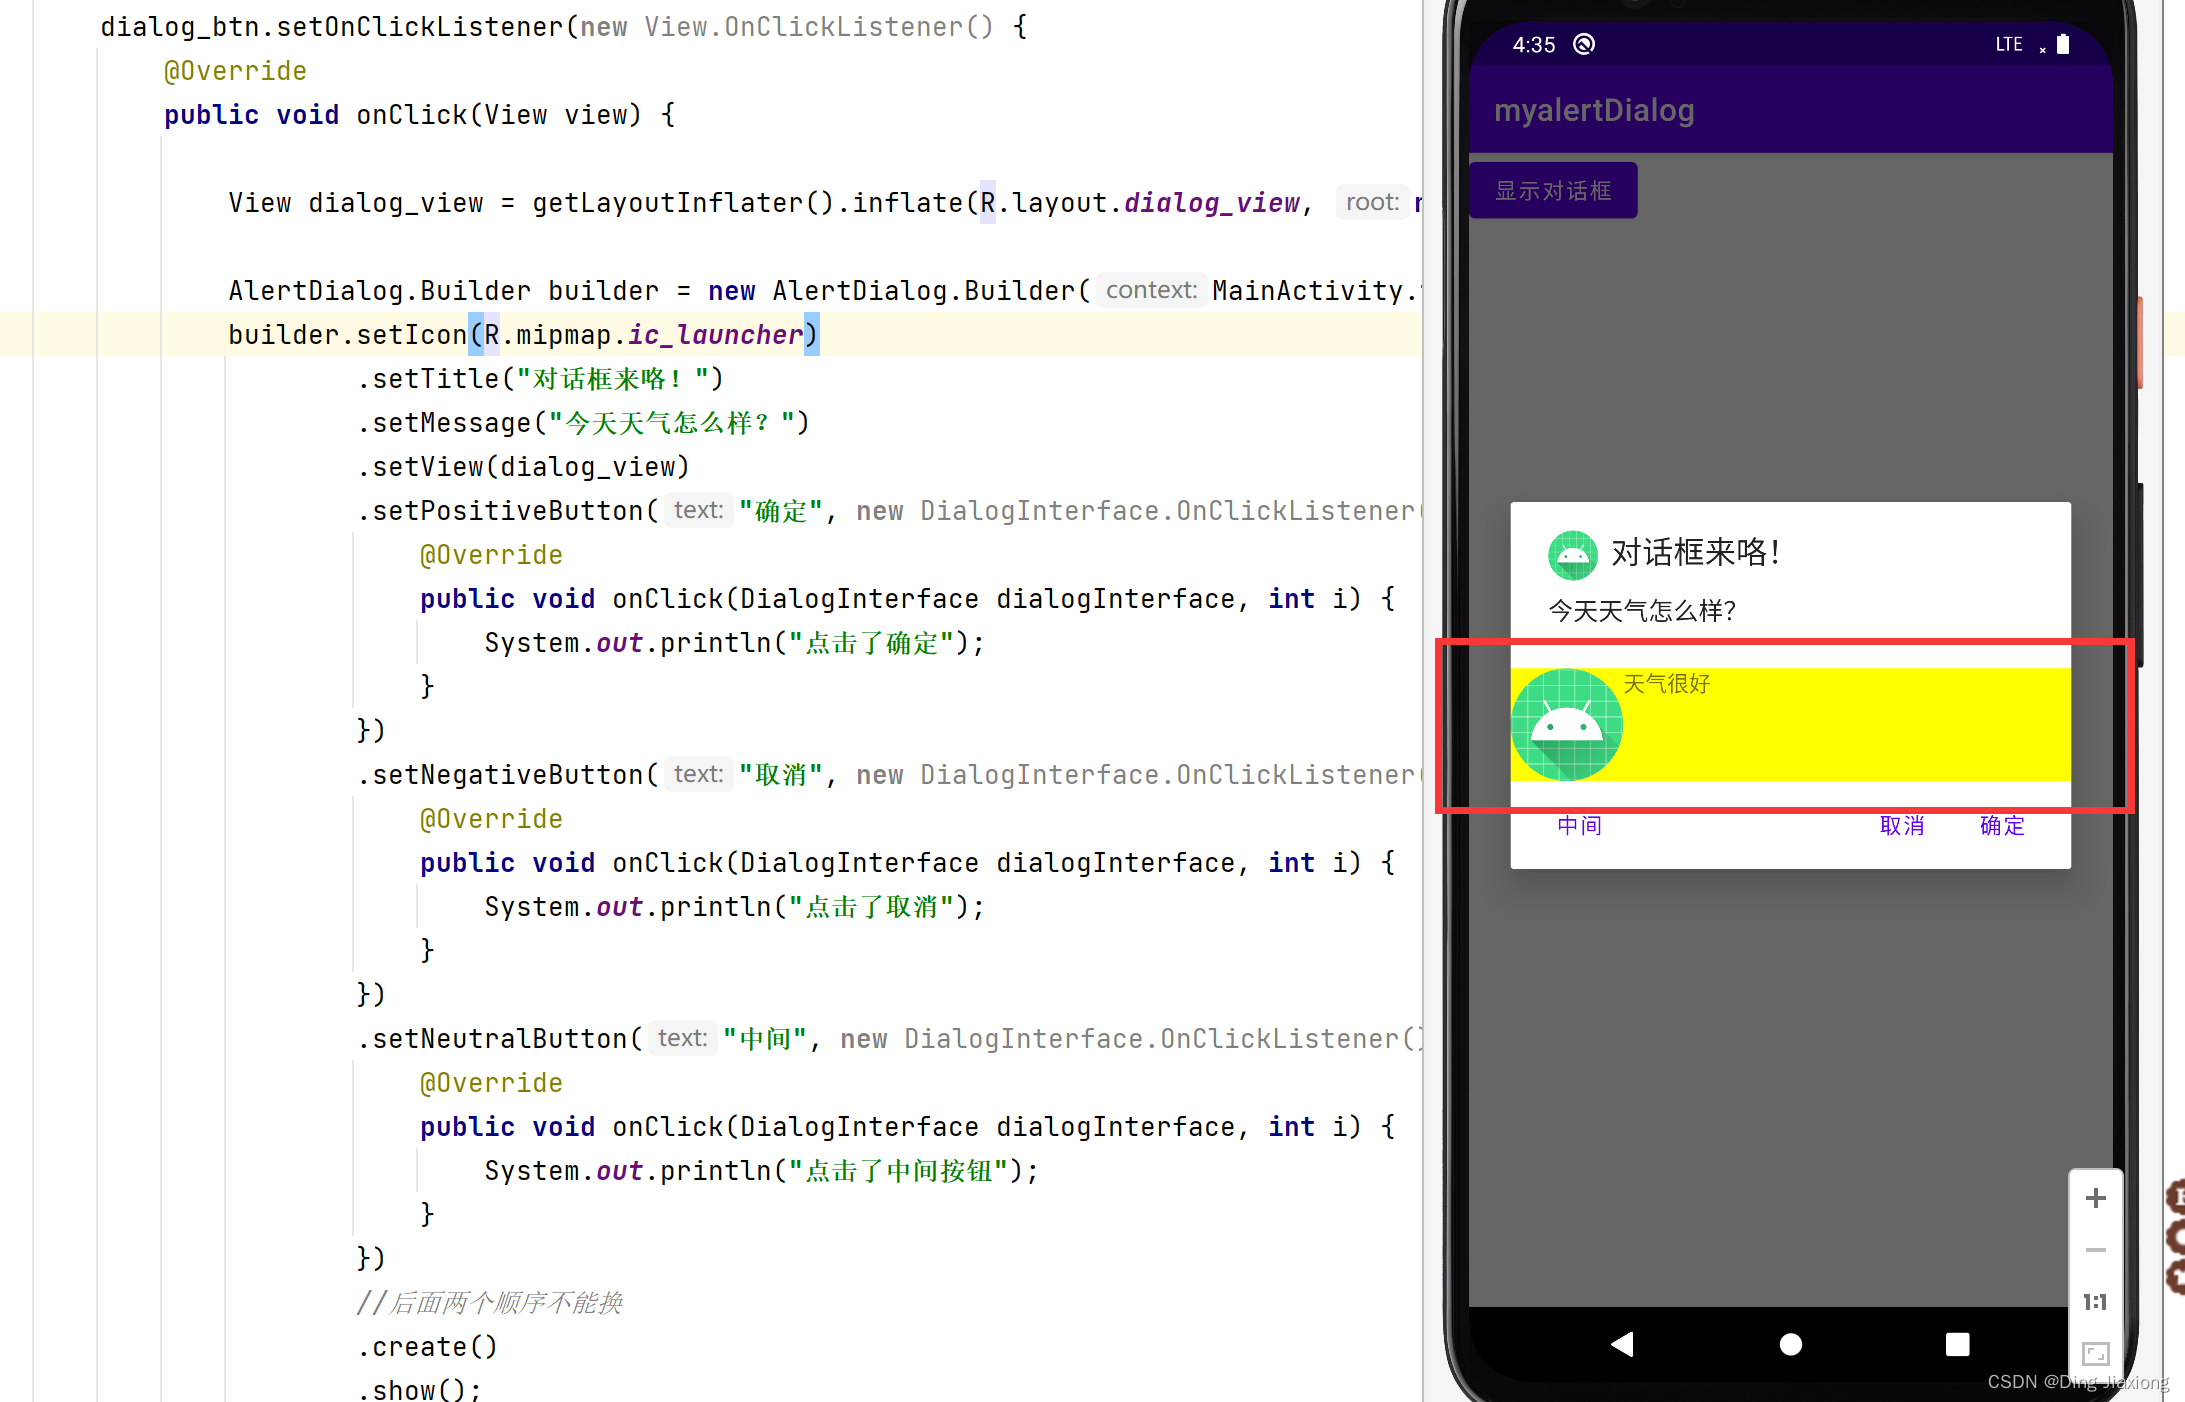Click the ic_launcher reference in setIcon line
Viewport: 2185px width, 1402px height.
715,335
